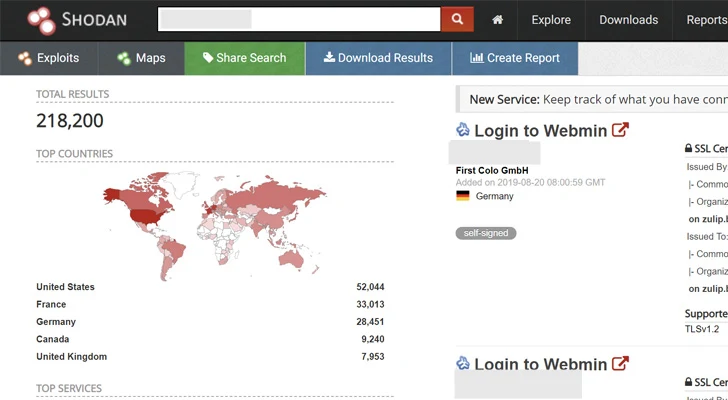This screenshot has height=400, width=728.
Task: Switch to the Exploits tab
Action: [49, 58]
